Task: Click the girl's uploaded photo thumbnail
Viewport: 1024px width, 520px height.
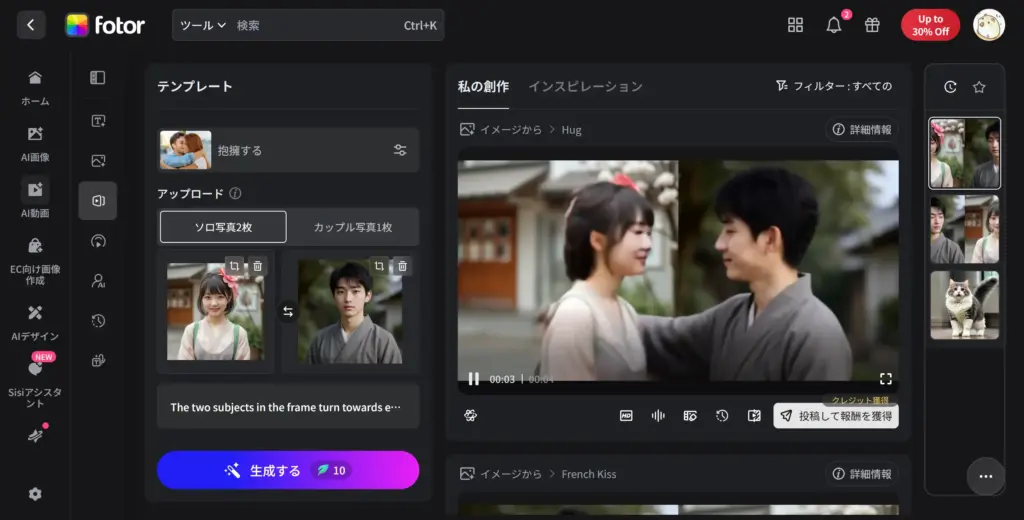Action: 216,312
